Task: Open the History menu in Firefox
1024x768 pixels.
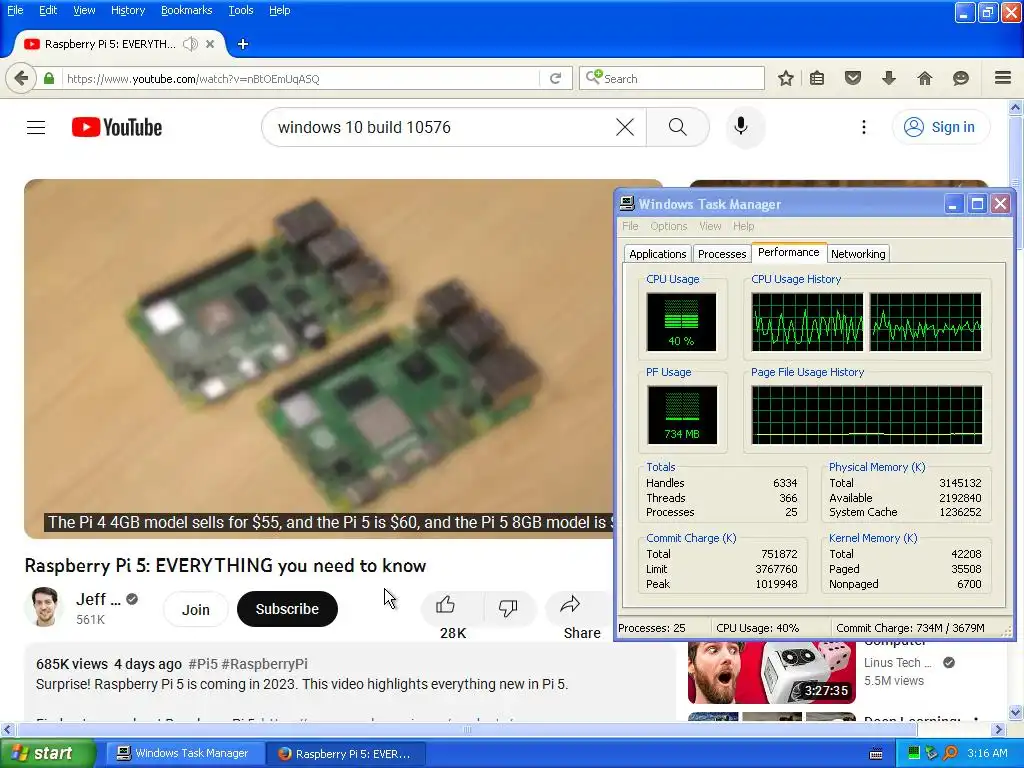Action: tap(128, 10)
